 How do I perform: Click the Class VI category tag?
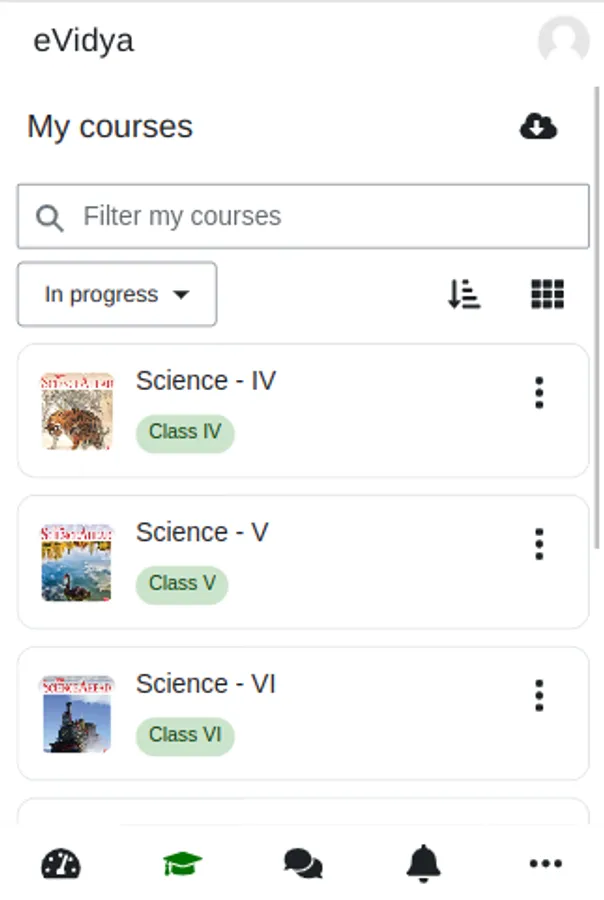[x=185, y=735]
